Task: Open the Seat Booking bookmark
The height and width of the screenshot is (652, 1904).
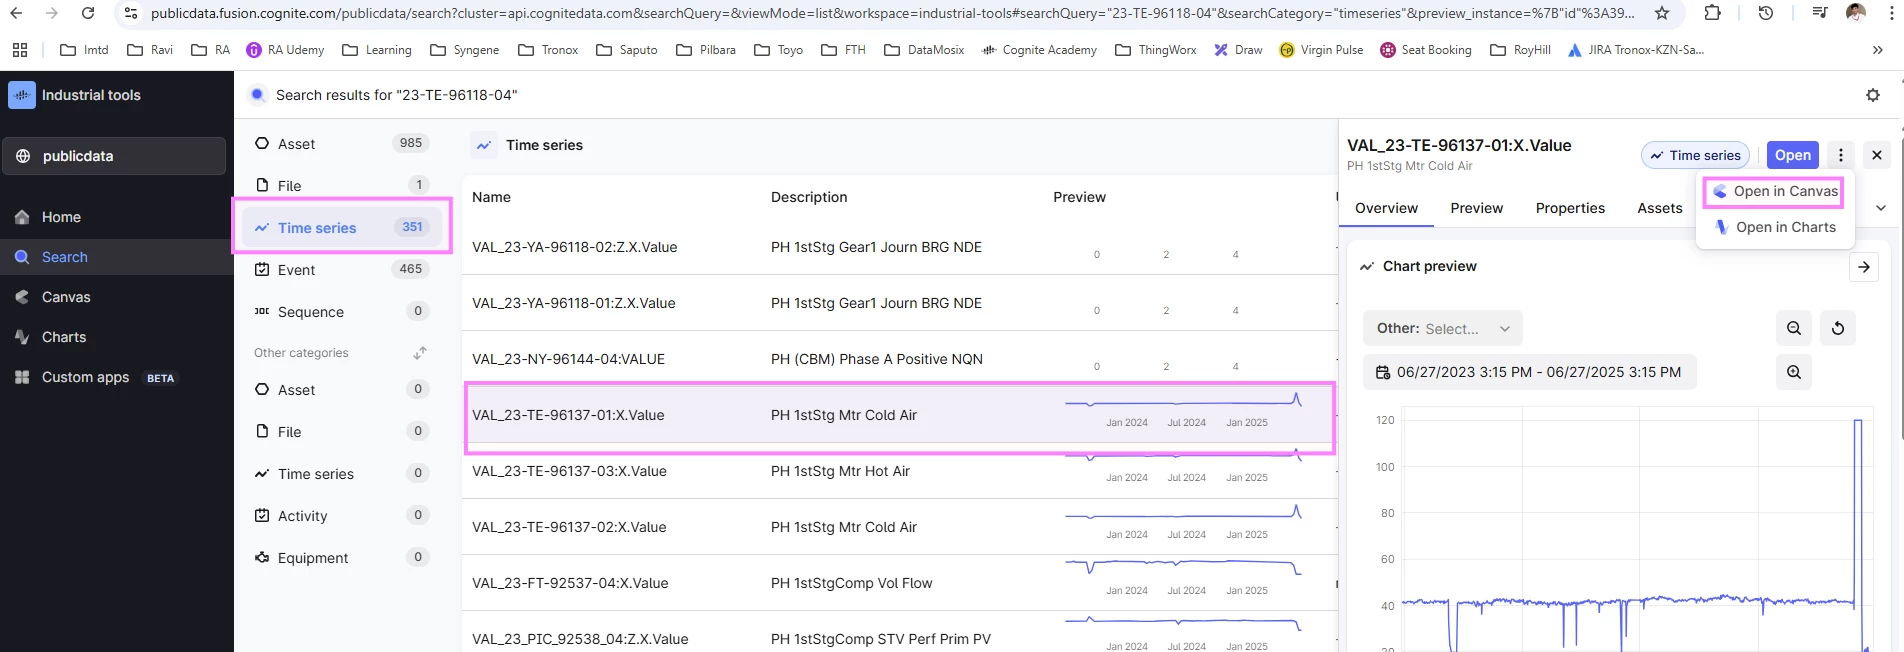Action: pos(1426,50)
